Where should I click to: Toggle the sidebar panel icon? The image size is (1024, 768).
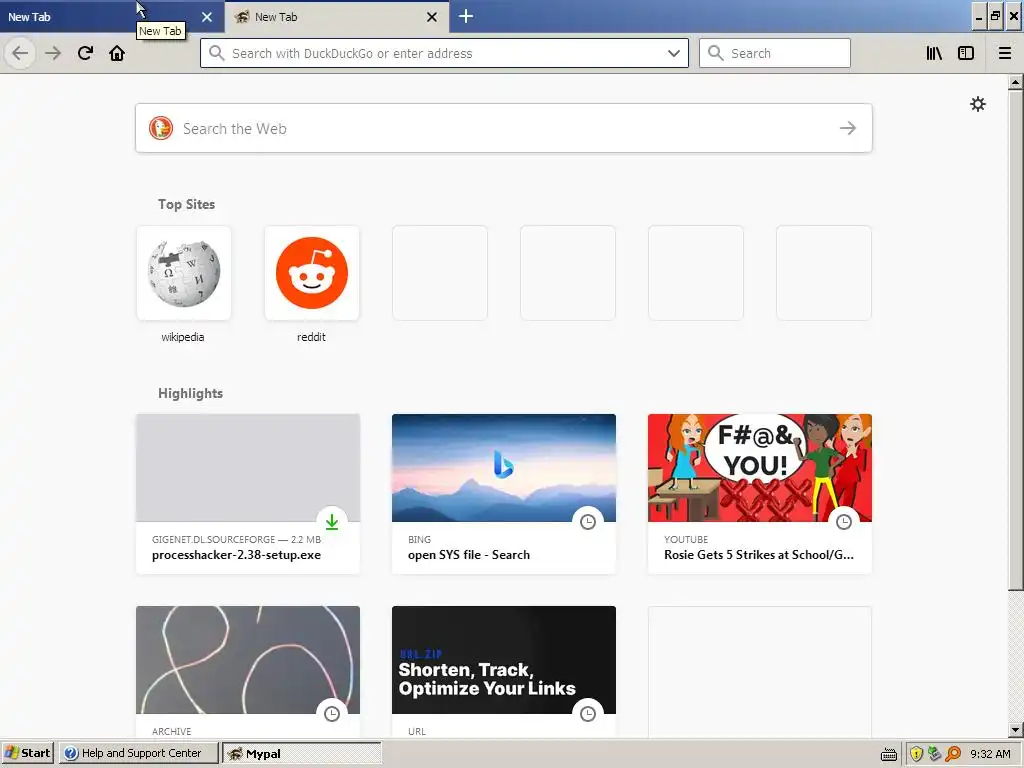(966, 53)
